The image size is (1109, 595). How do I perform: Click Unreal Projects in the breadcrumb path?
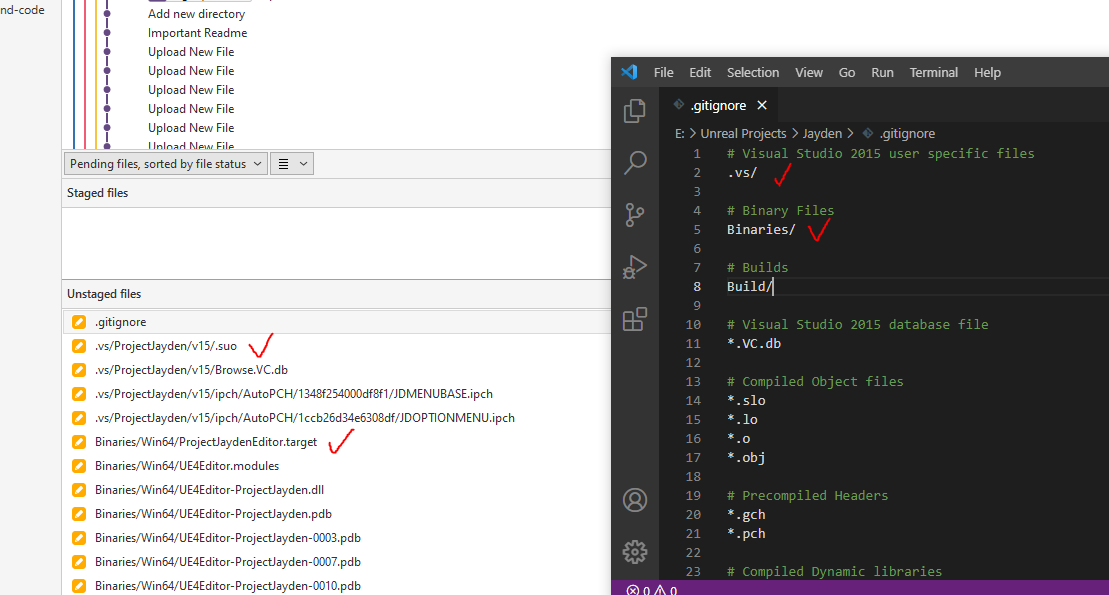pos(741,133)
